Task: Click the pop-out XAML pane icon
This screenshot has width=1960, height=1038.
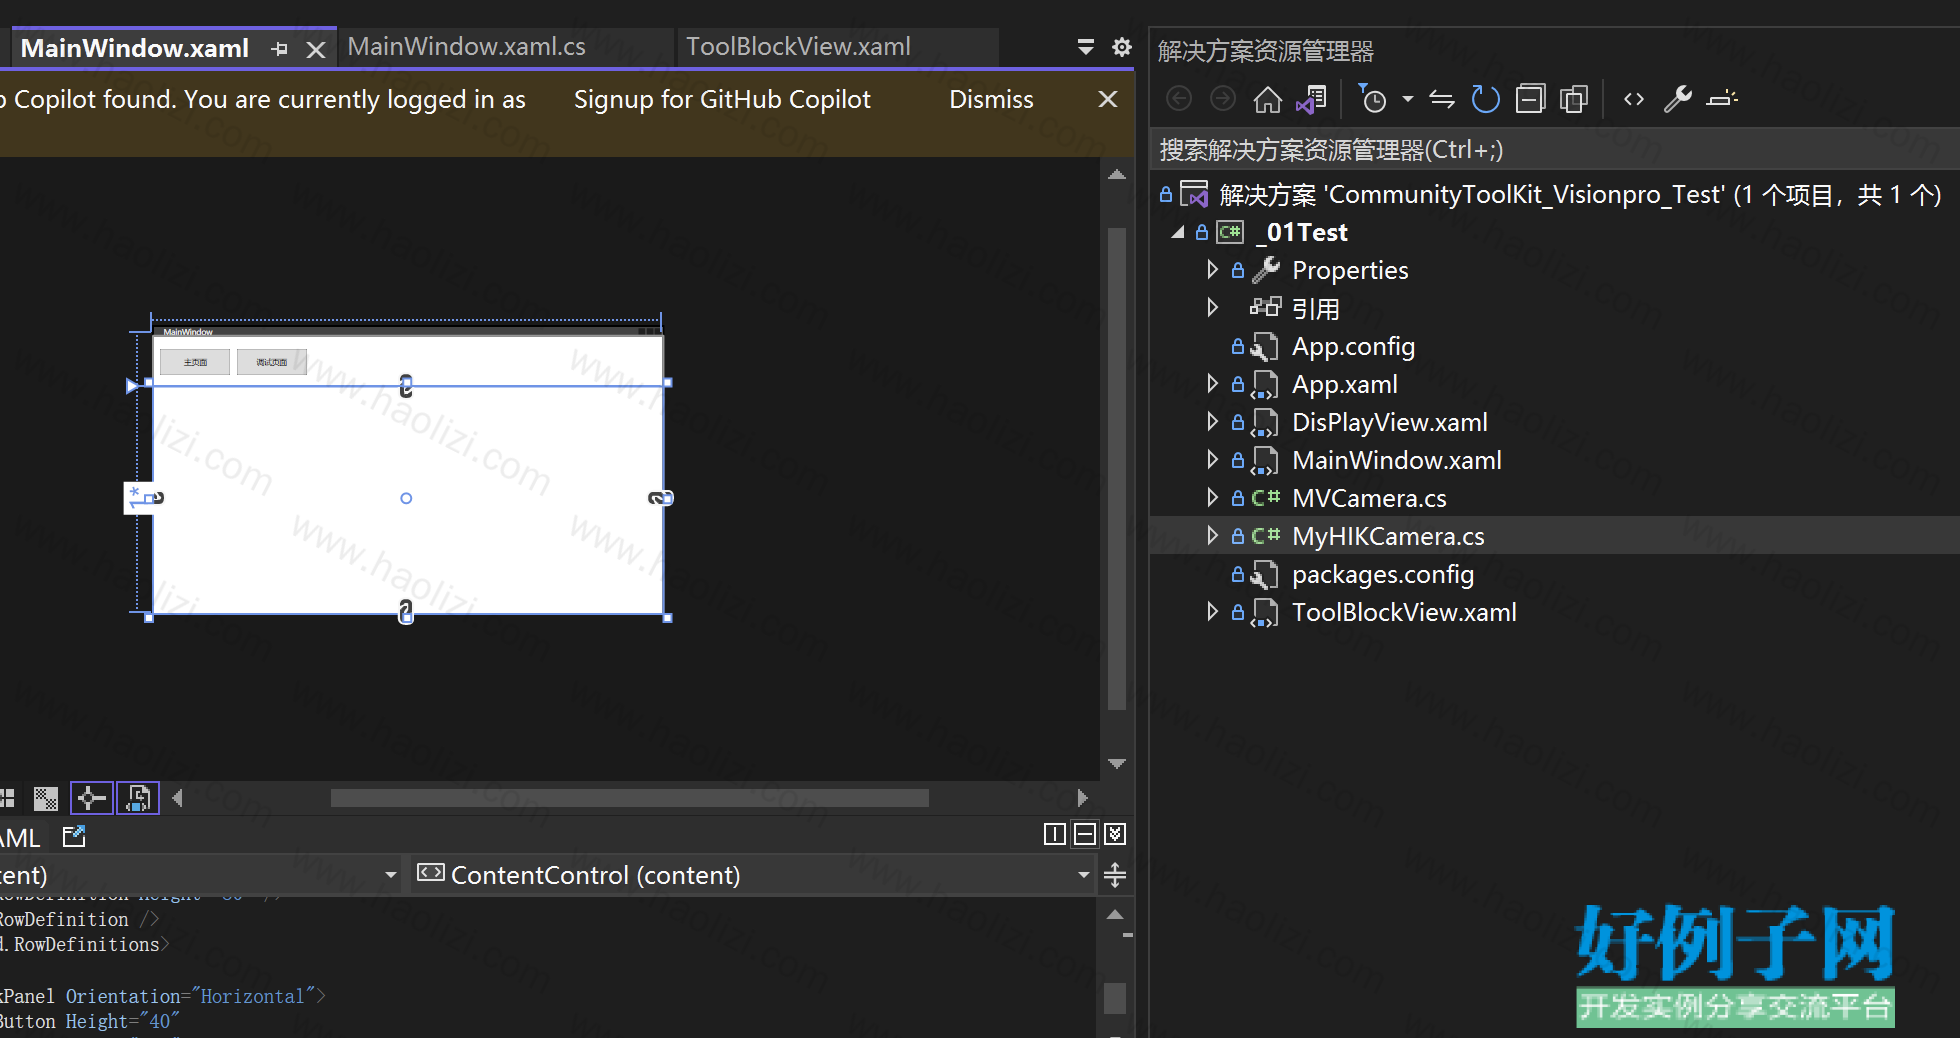Action: point(75,837)
